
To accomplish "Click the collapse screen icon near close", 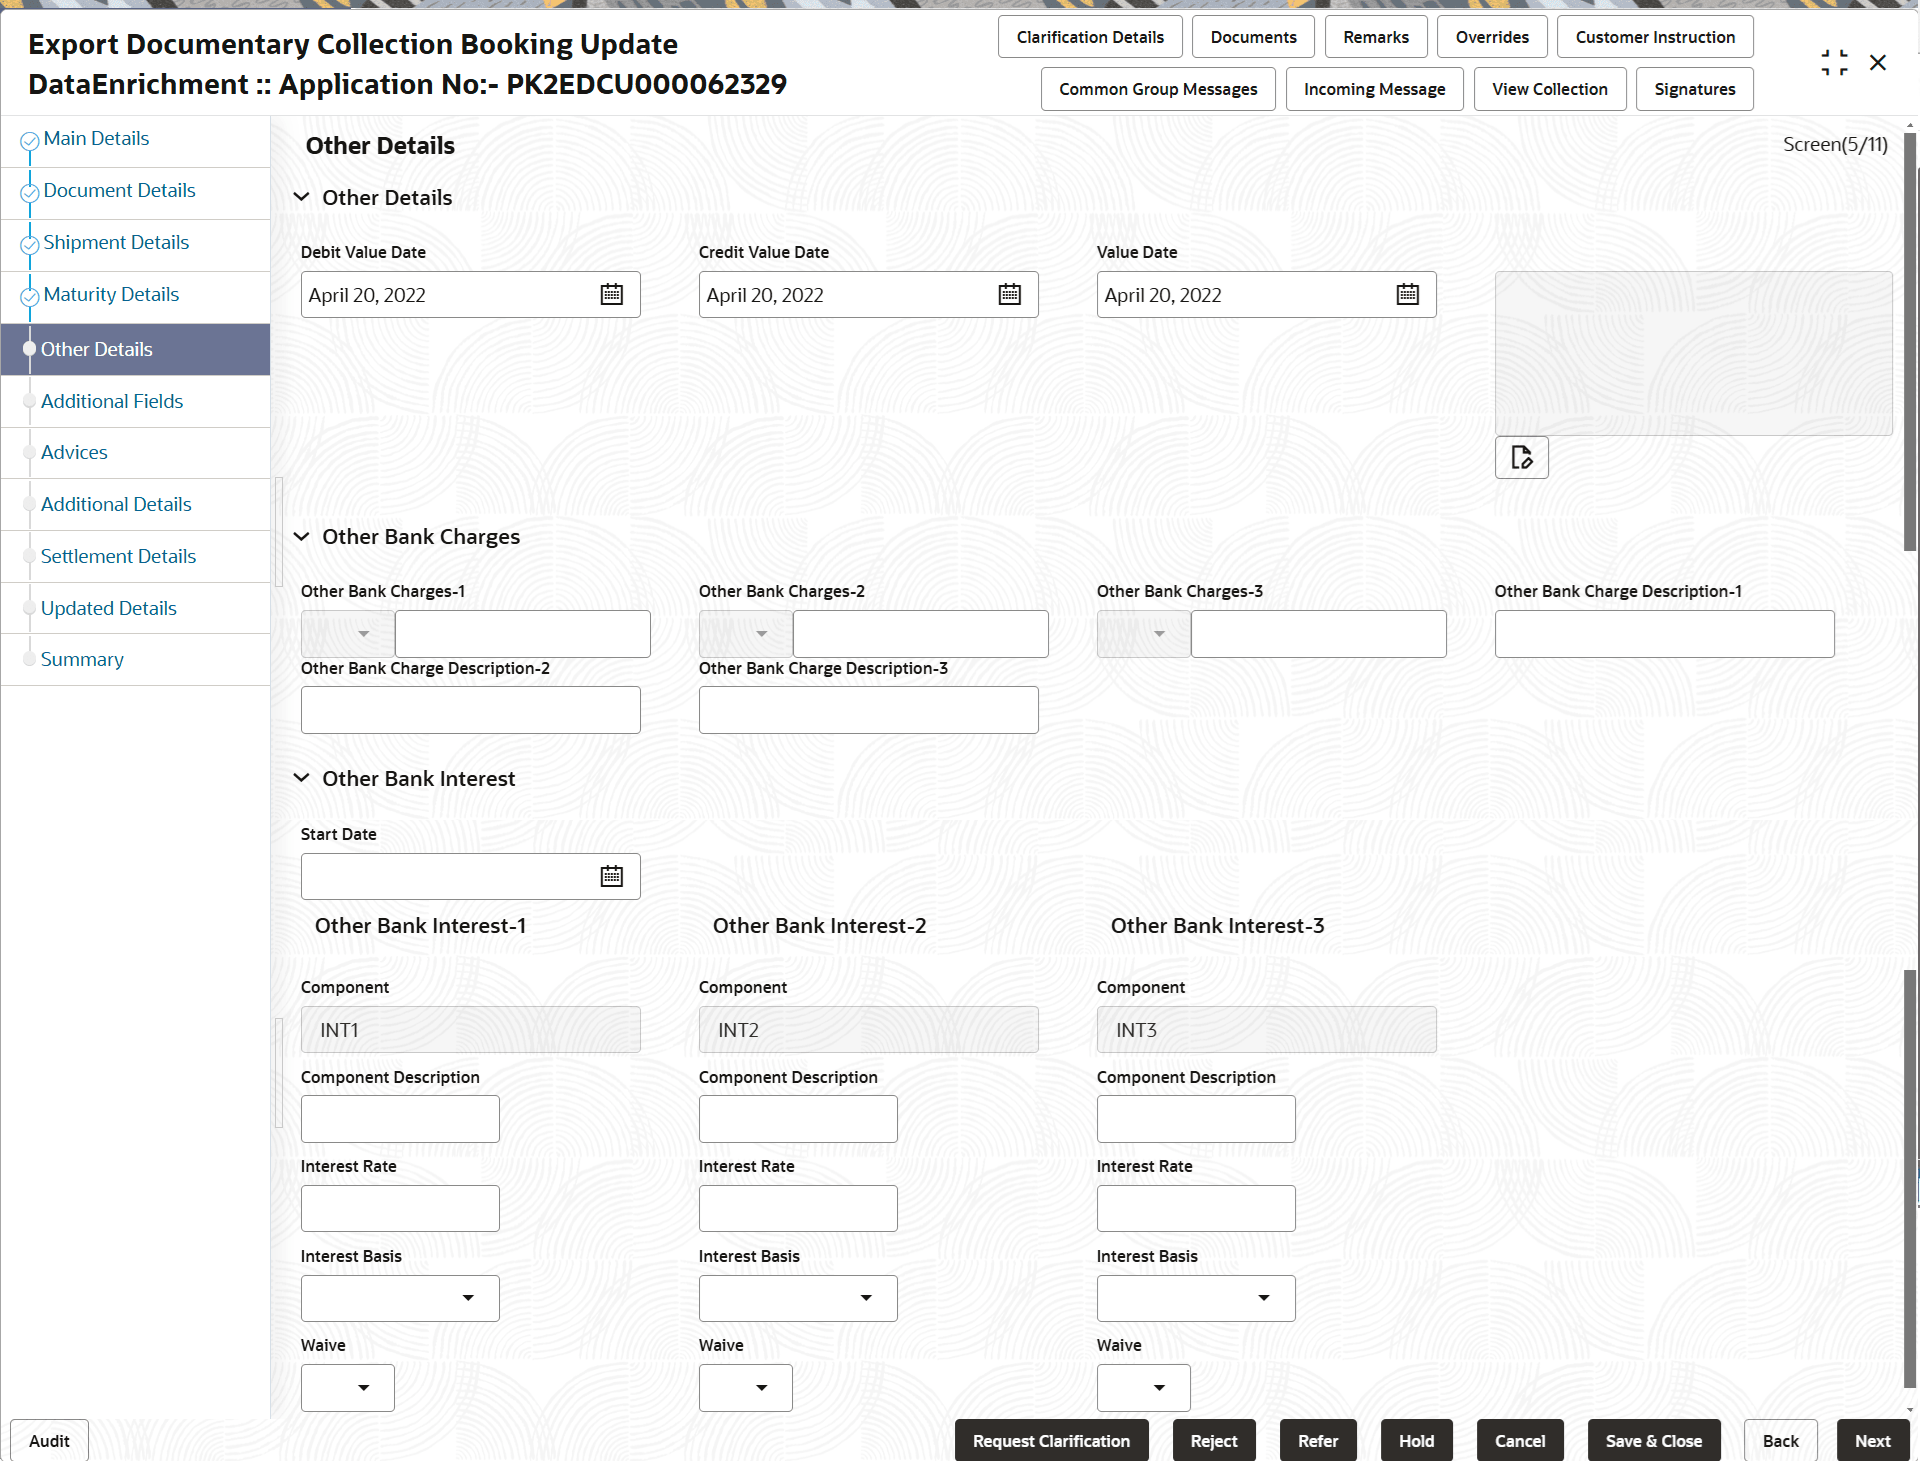I will (1834, 62).
